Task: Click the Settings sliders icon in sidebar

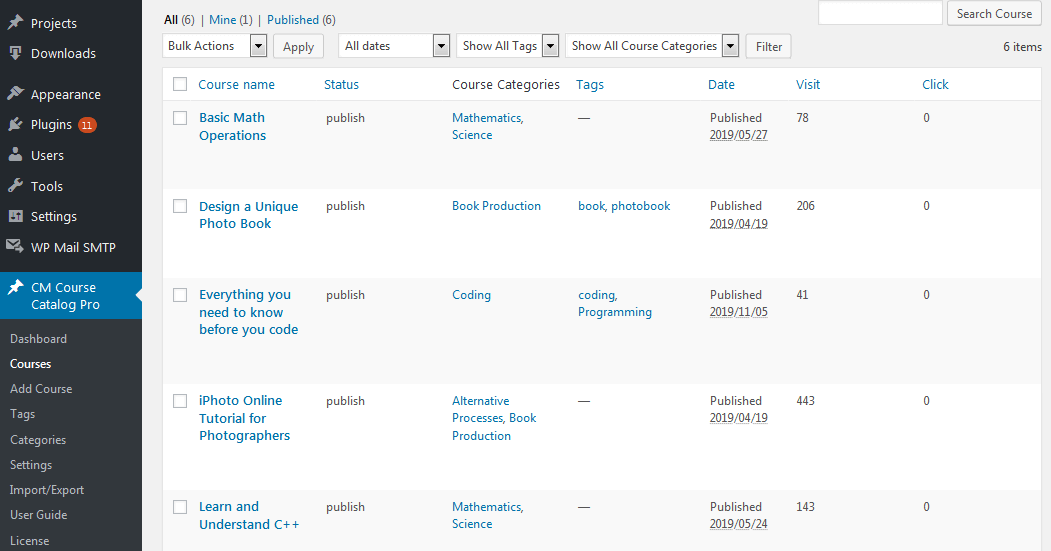Action: point(15,217)
